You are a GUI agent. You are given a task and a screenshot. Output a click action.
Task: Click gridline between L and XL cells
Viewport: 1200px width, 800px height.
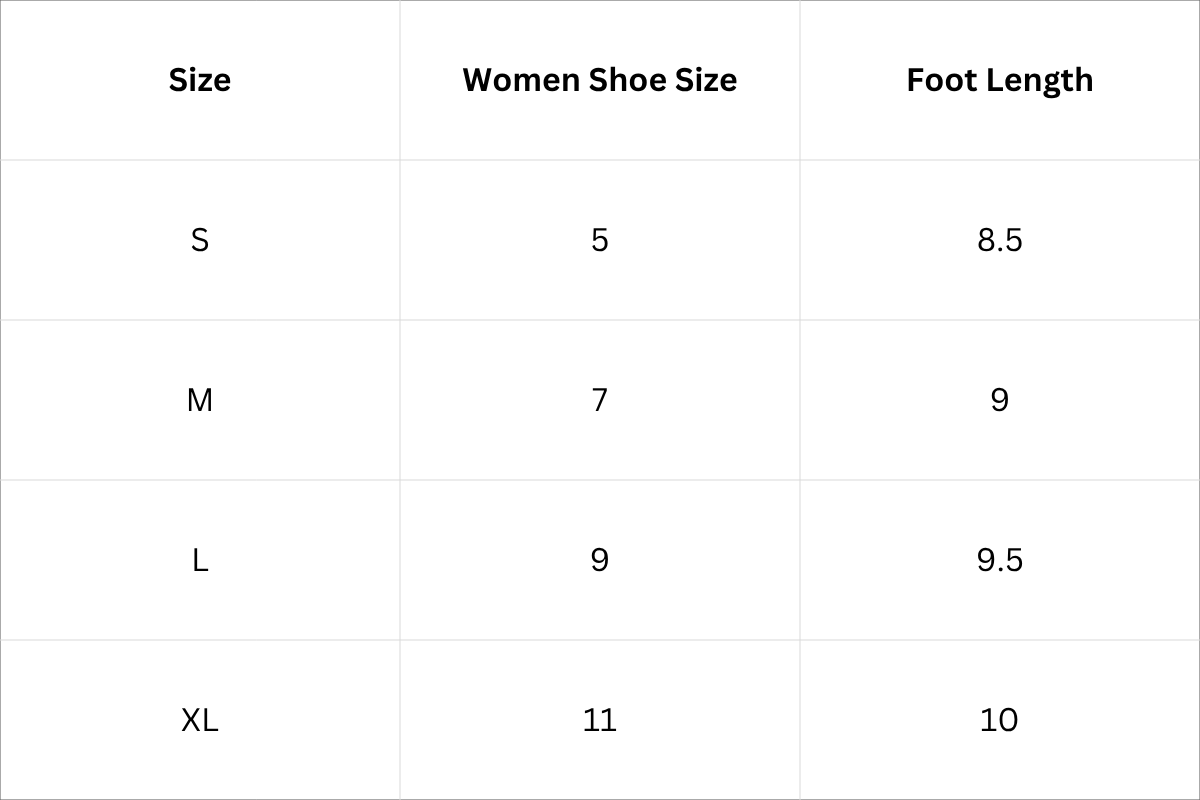200,640
